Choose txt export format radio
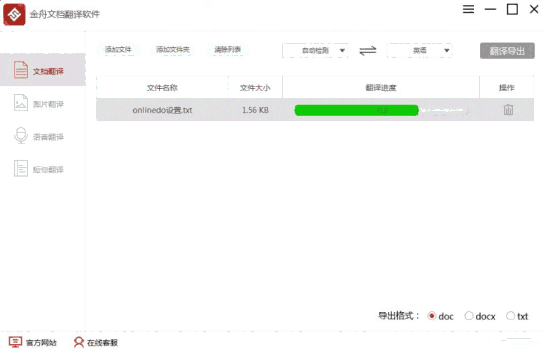 (x=510, y=316)
